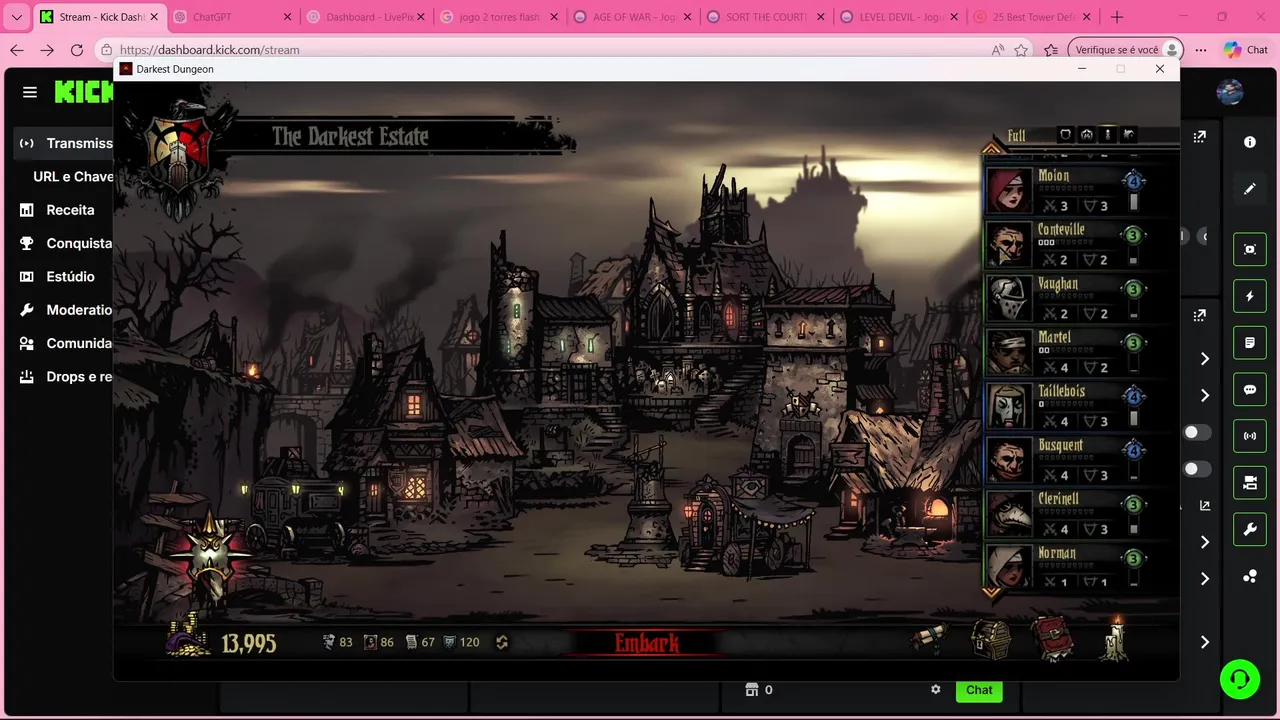The width and height of the screenshot is (1280, 720).
Task: Expand the first chevron row in the Kick panel
Action: click(1205, 359)
